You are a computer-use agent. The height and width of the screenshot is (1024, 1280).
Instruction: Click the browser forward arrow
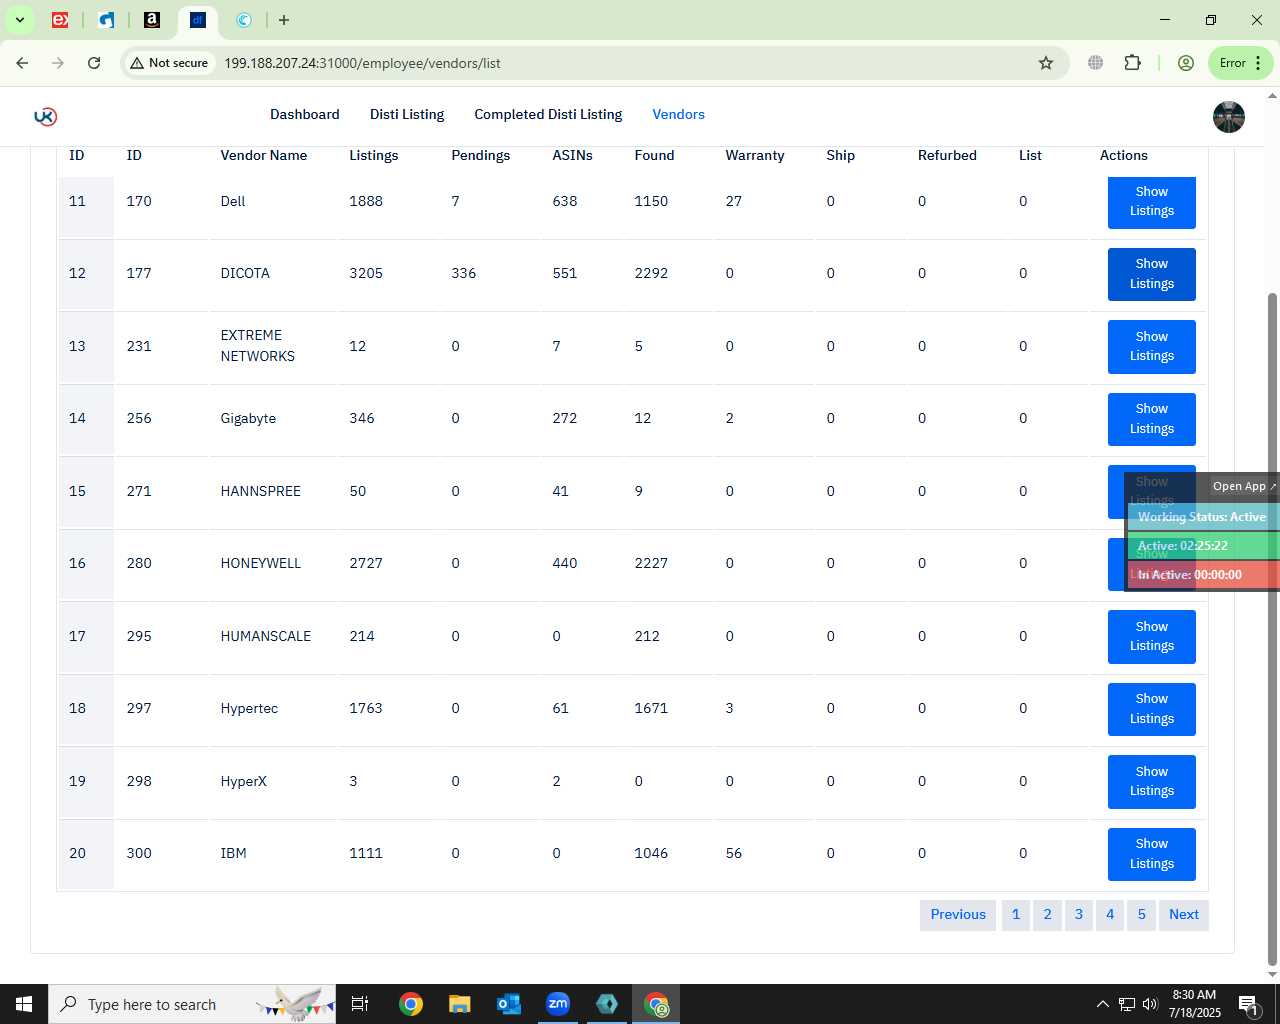[x=58, y=63]
